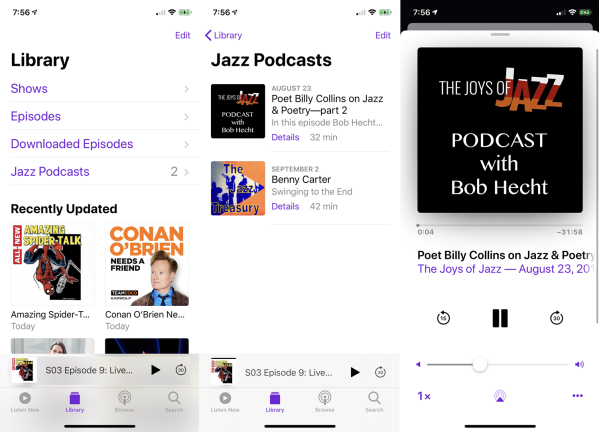
Task: Open Details for Poet Billy Collins episode
Action: pyautogui.click(x=285, y=137)
